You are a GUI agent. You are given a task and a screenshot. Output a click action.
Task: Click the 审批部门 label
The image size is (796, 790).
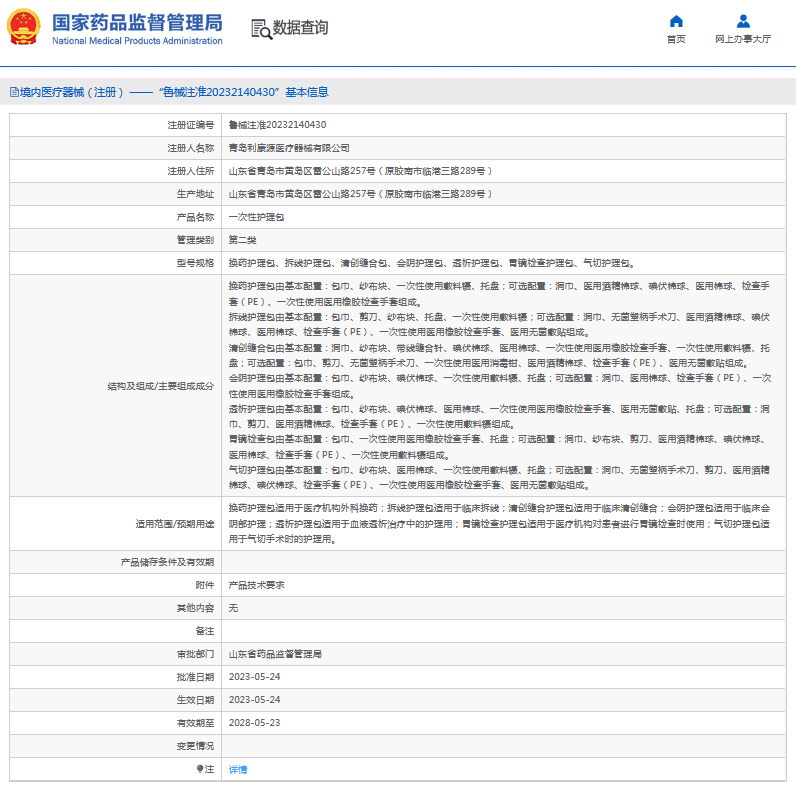(x=195, y=654)
